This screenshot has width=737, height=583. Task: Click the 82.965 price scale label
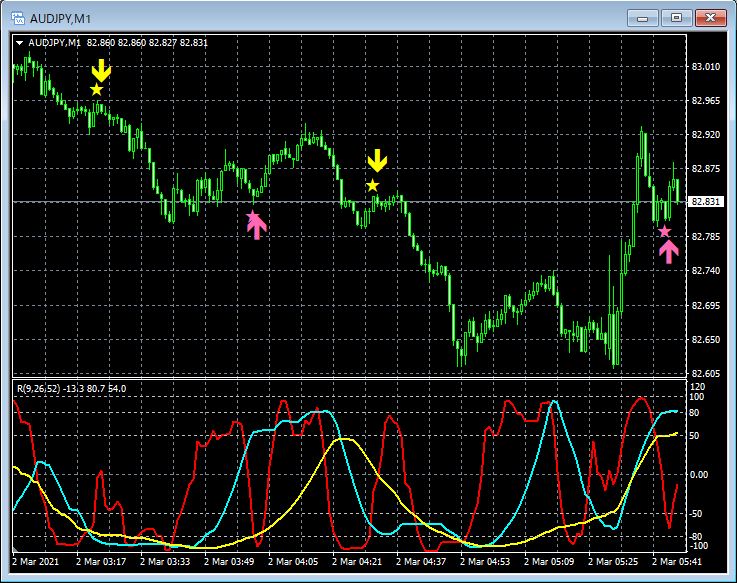[706, 101]
